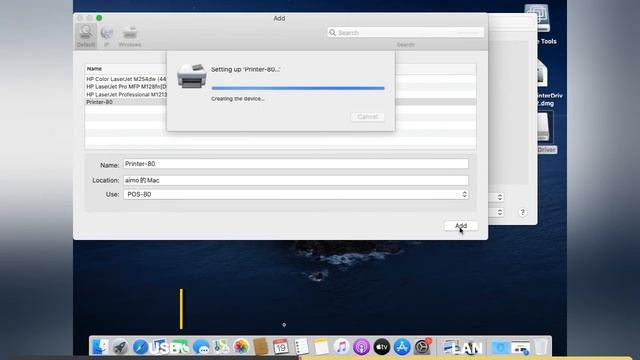
Task: Open the blue folder in Dock
Action: point(500,347)
